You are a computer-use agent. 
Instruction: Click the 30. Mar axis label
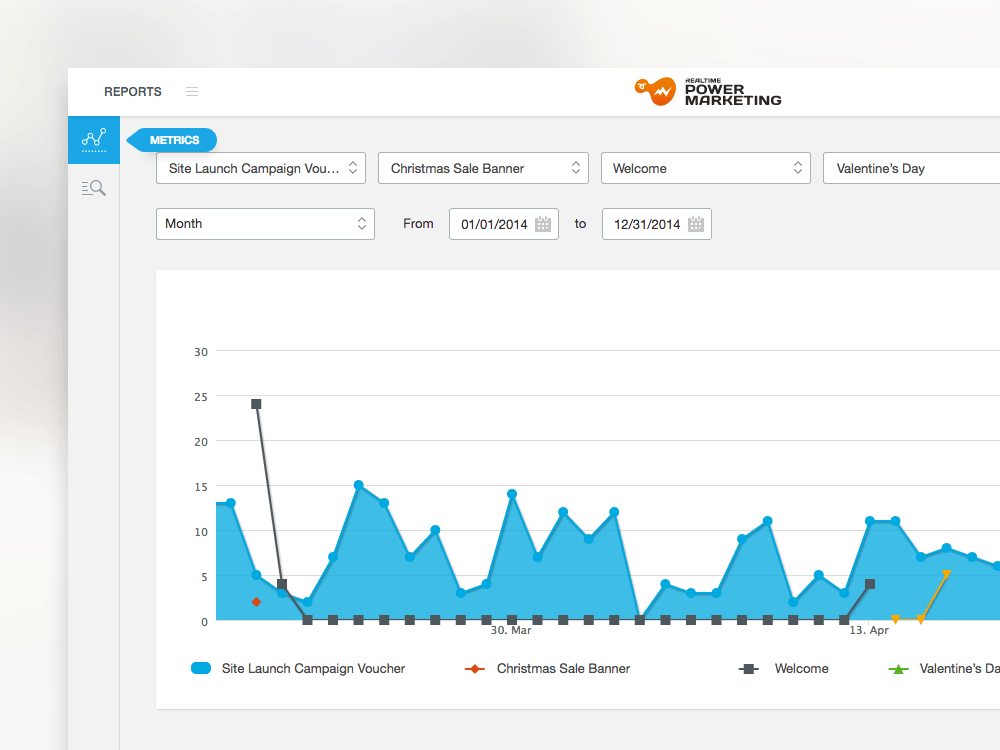511,630
